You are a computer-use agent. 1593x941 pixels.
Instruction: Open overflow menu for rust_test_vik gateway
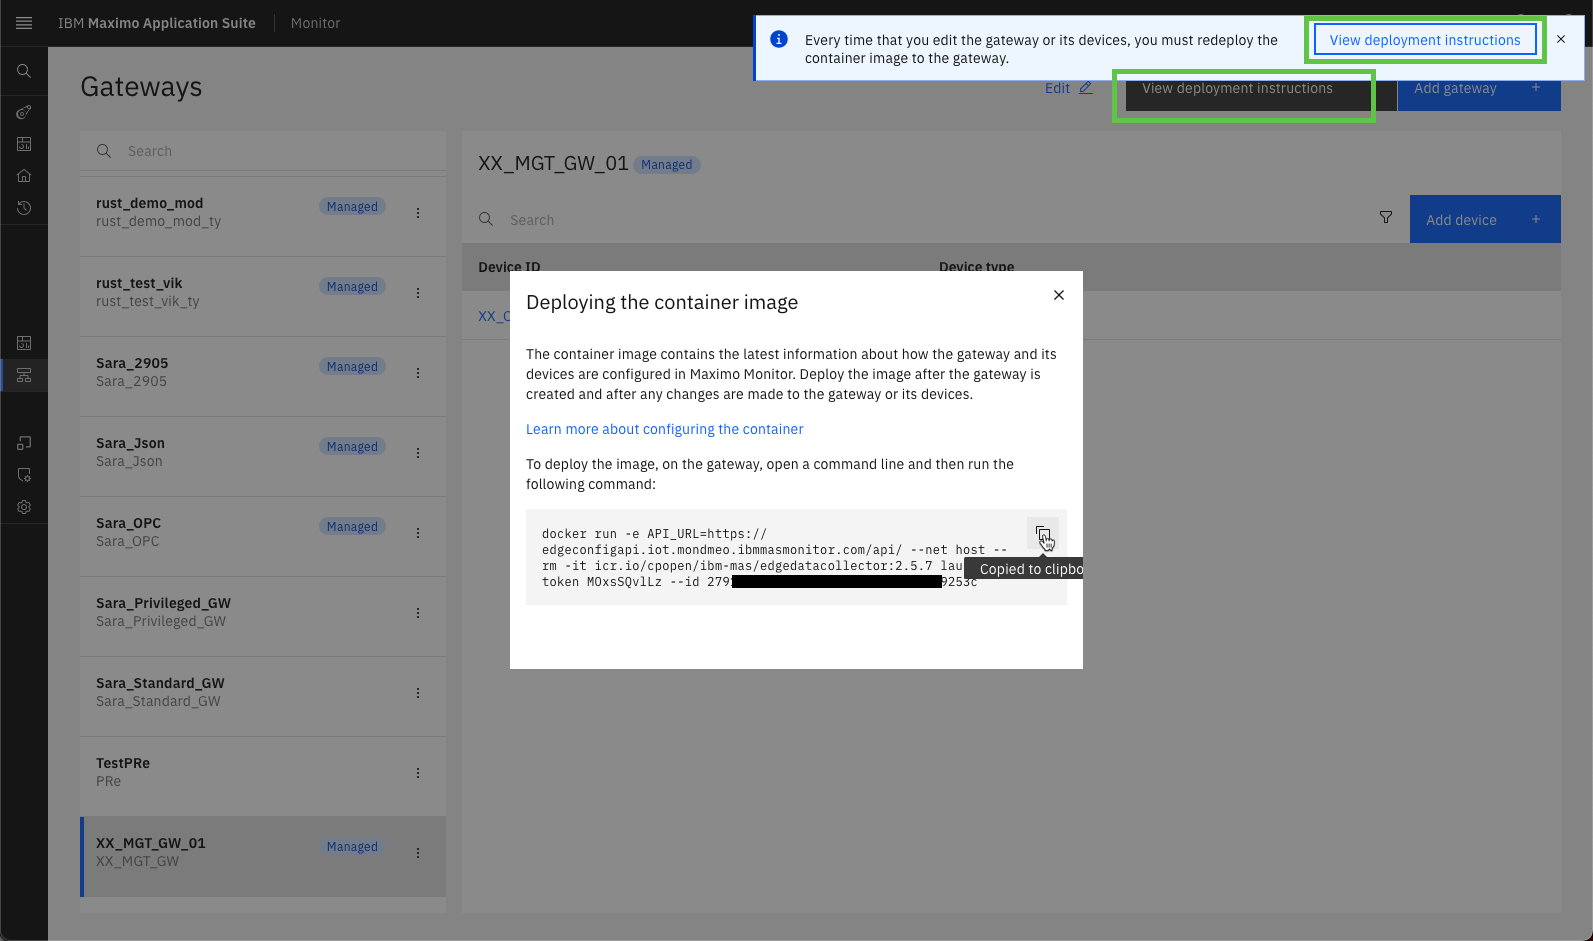point(418,293)
